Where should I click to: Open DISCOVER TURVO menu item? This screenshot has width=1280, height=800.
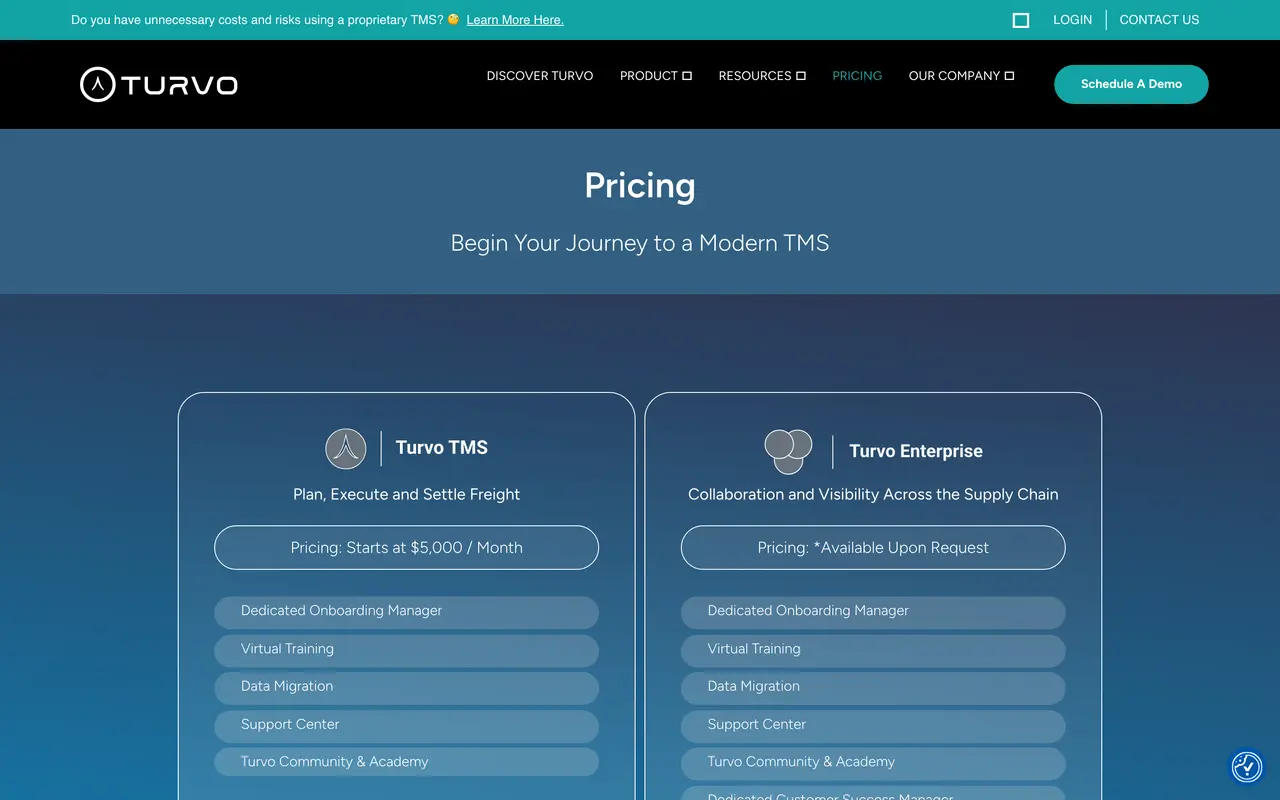point(540,76)
